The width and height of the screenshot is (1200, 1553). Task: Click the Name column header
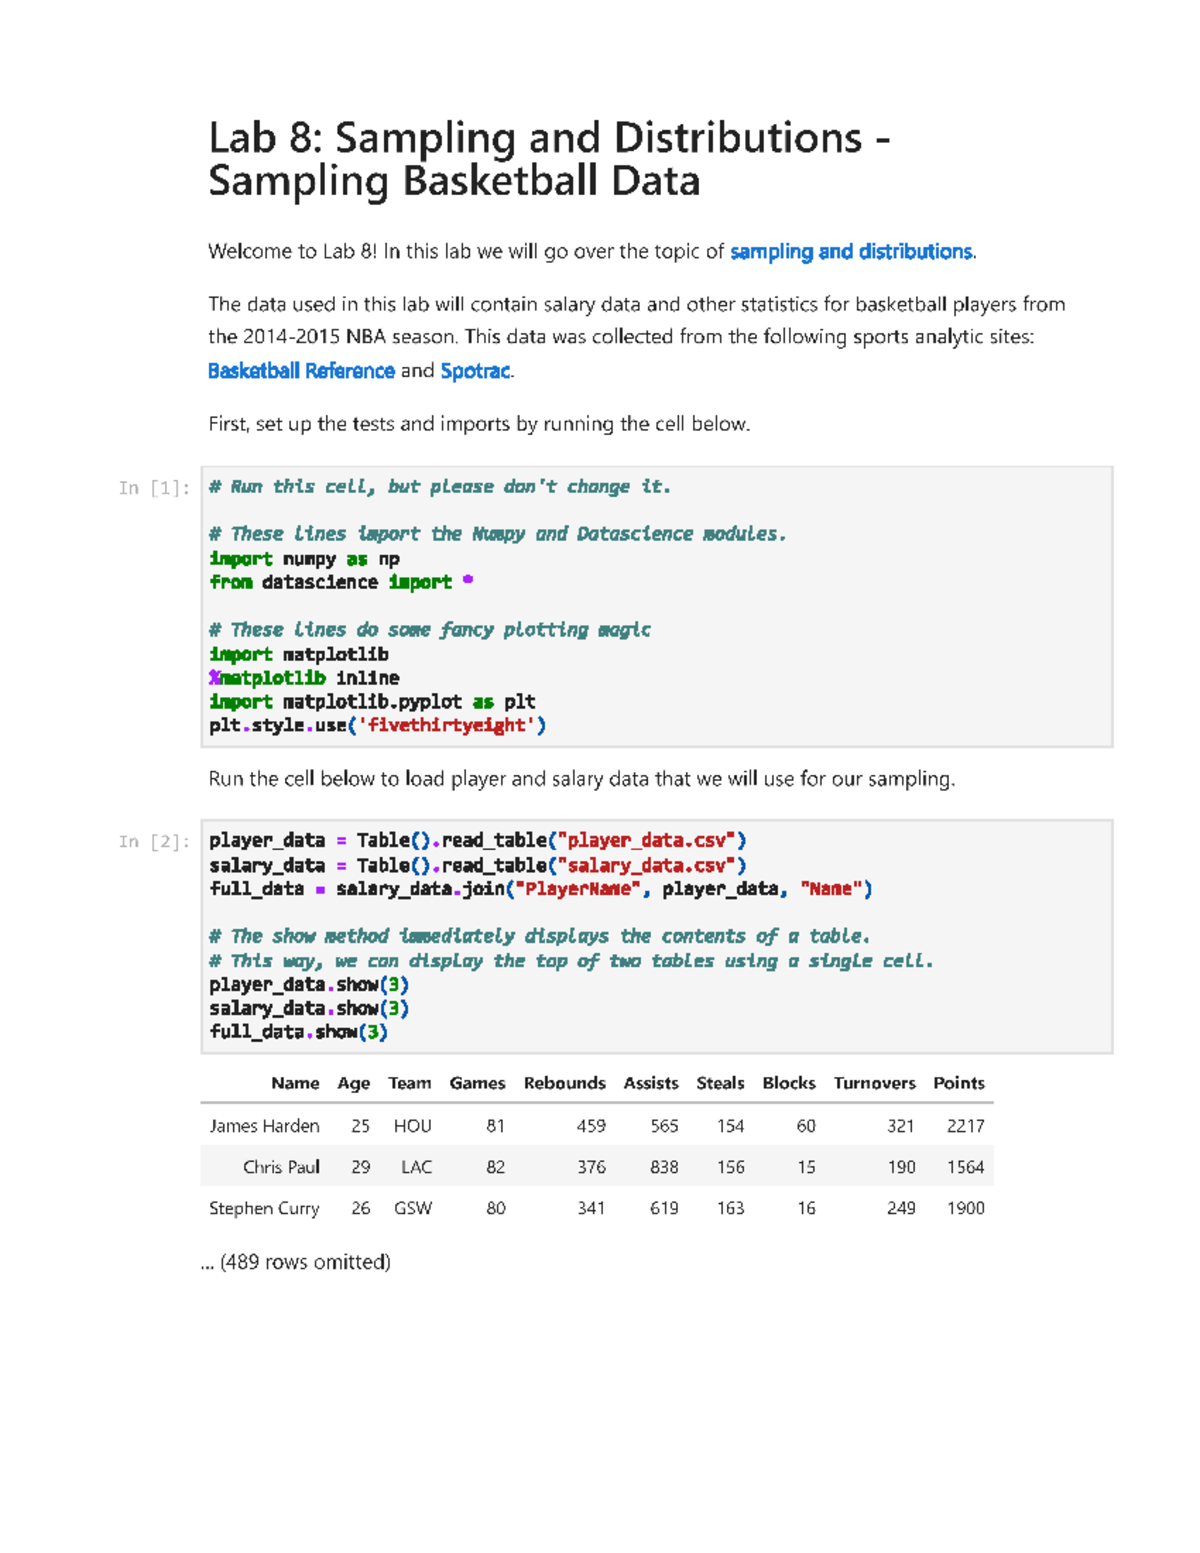(295, 1083)
